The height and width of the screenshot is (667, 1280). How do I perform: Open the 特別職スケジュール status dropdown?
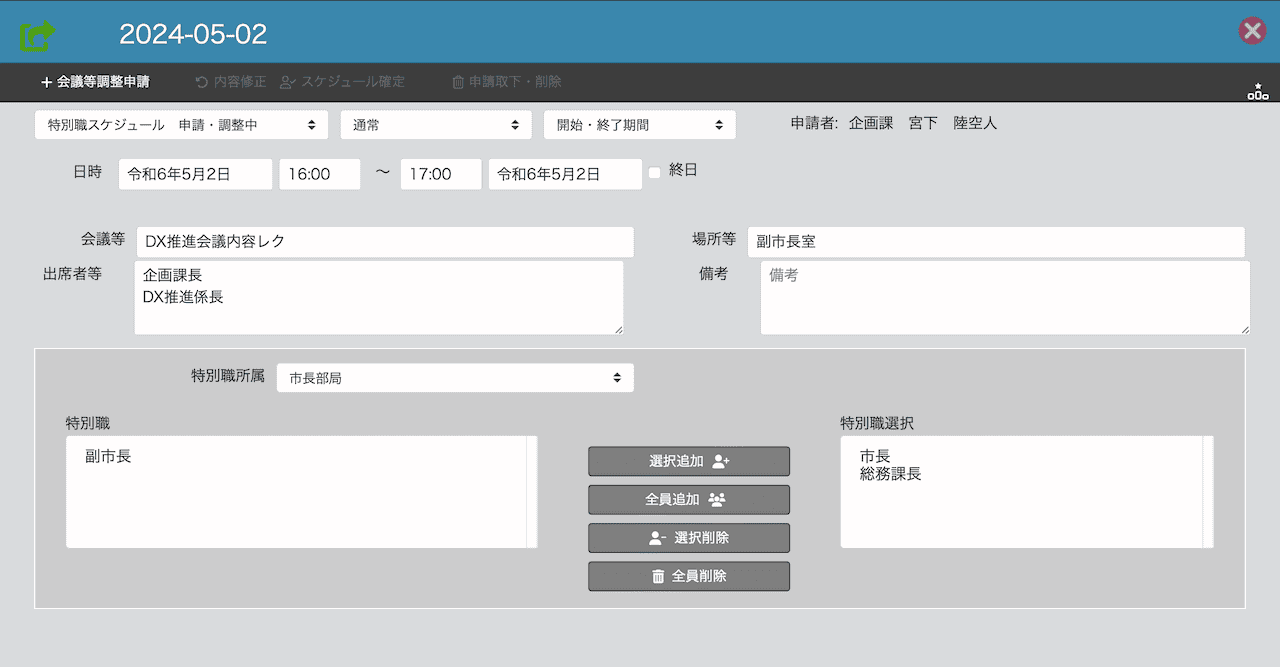[x=181, y=125]
